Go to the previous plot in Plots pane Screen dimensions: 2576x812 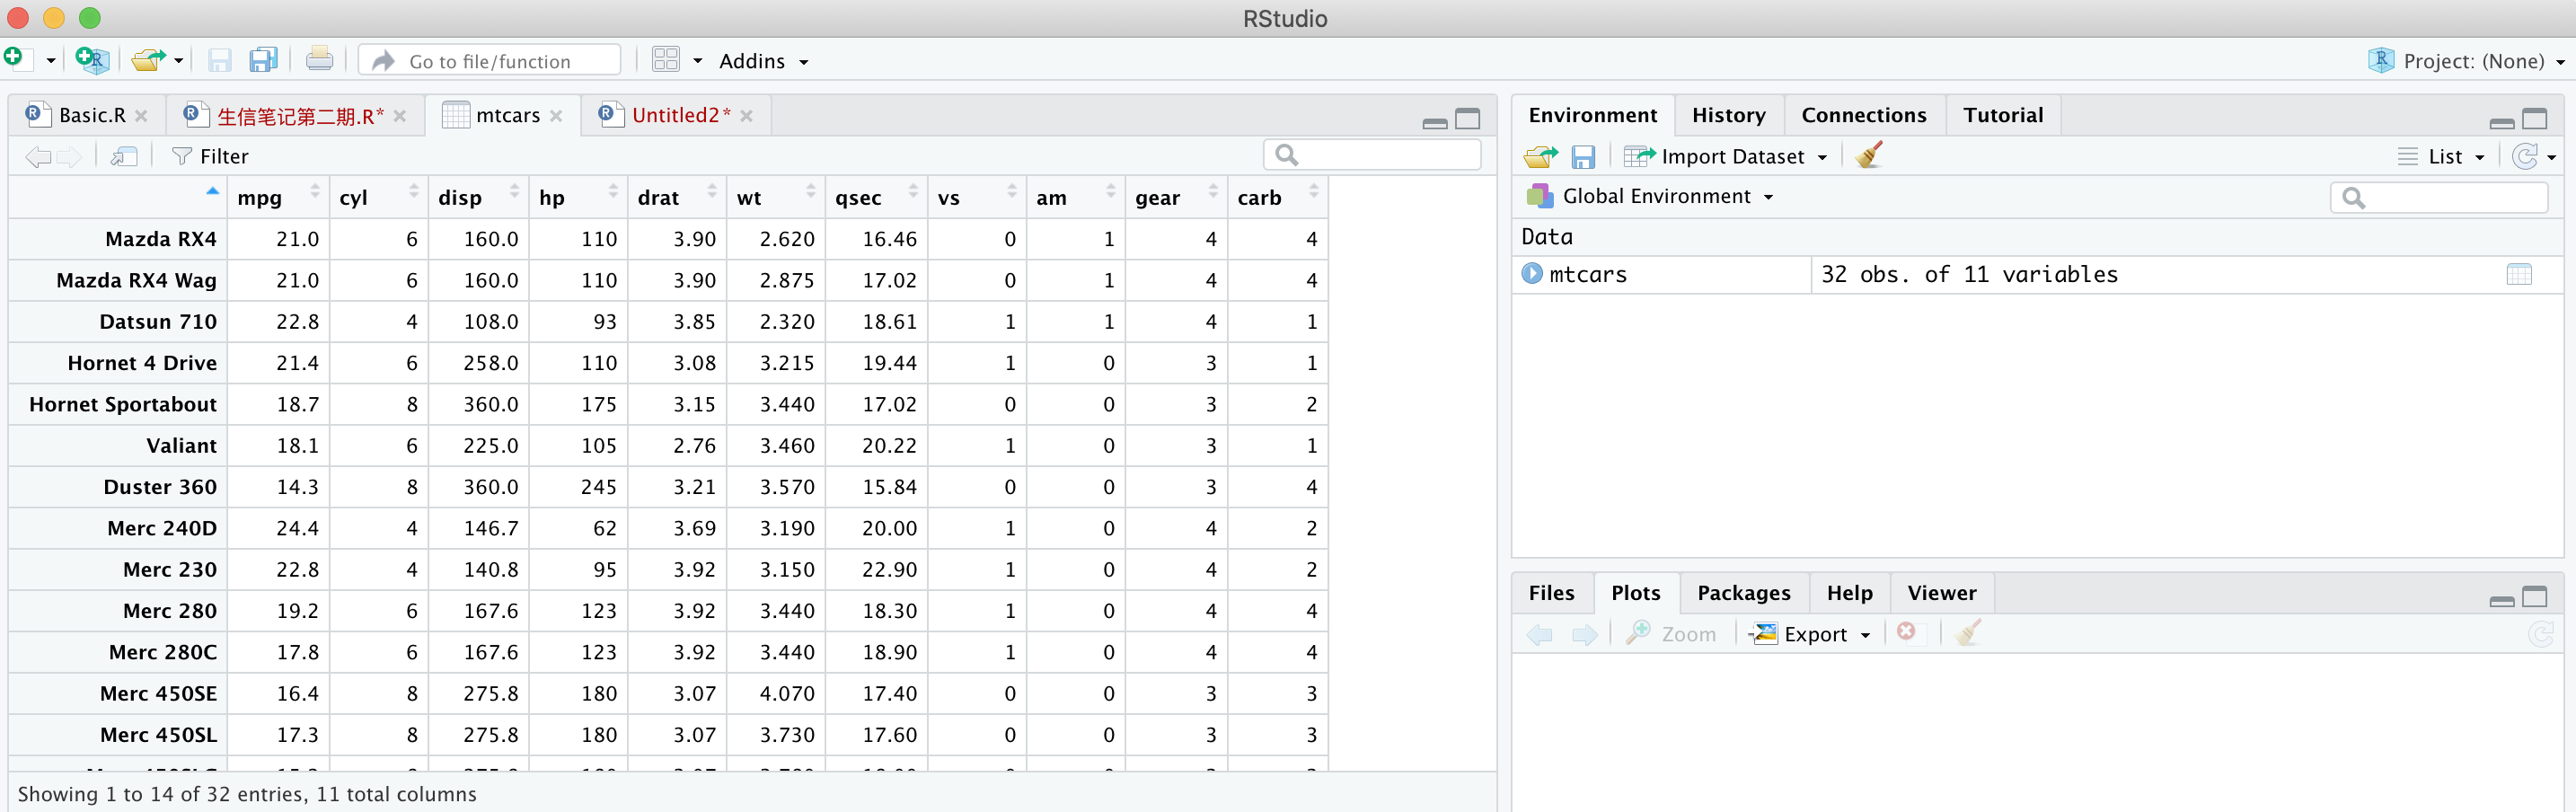[1540, 634]
